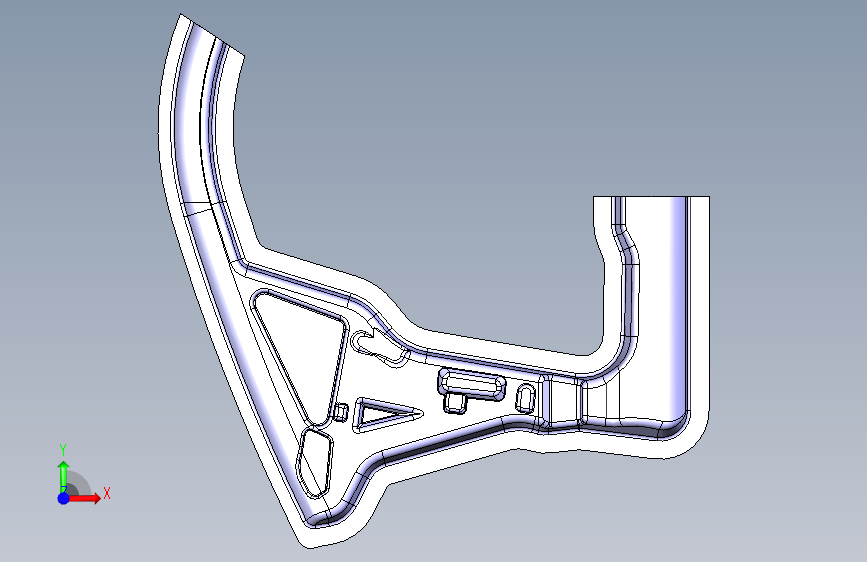Image resolution: width=867 pixels, height=562 pixels.
Task: Click the green Y axis arrow of the triad
Action: 64,477
